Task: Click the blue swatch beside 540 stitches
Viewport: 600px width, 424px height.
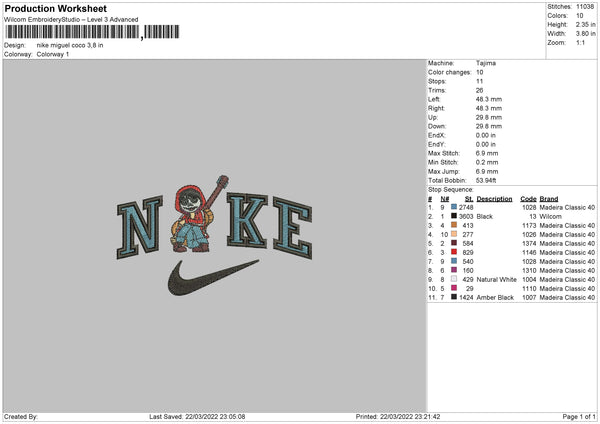Action: [x=454, y=261]
